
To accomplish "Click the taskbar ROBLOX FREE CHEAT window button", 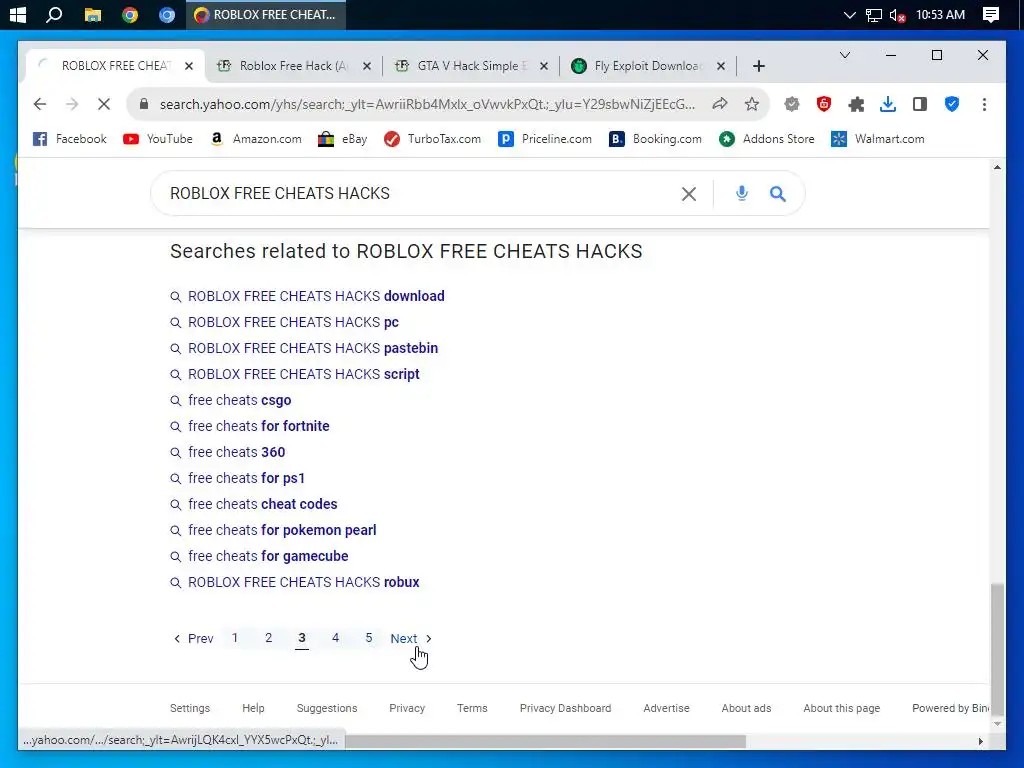I will [x=266, y=14].
